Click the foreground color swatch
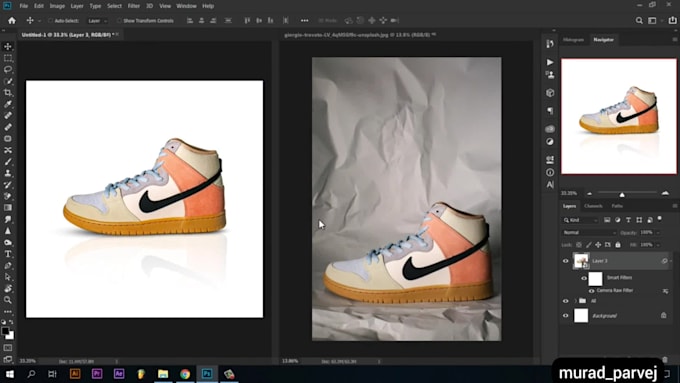680x383 pixels. (x=5, y=331)
